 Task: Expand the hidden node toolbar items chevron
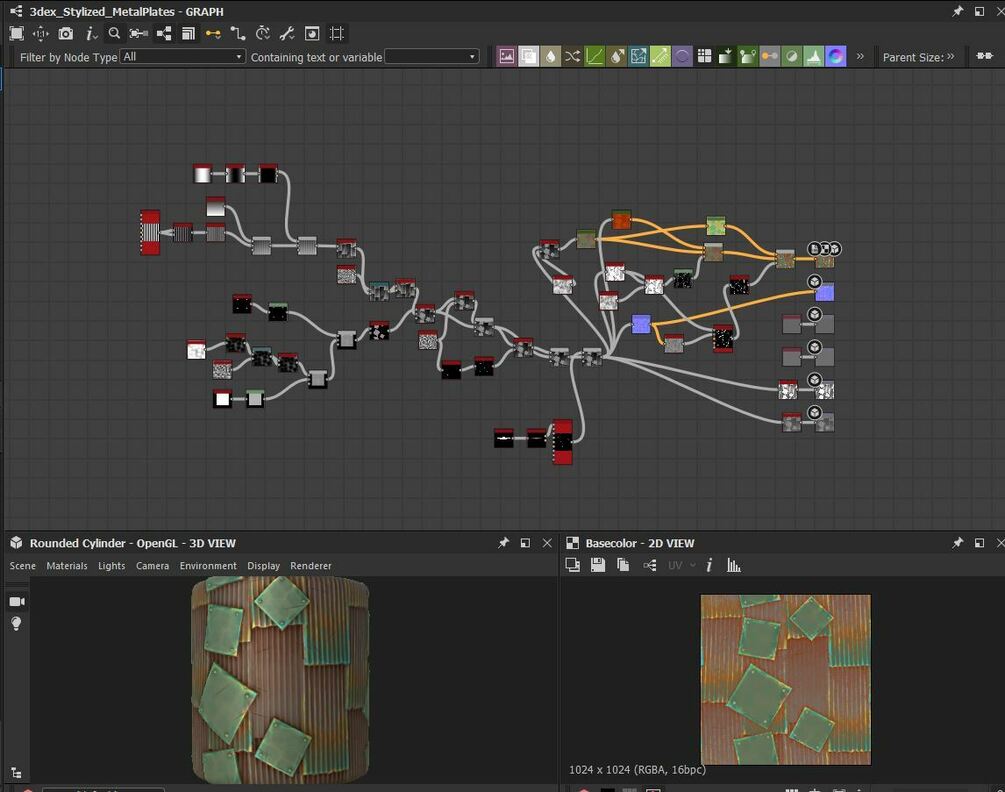[x=860, y=57]
